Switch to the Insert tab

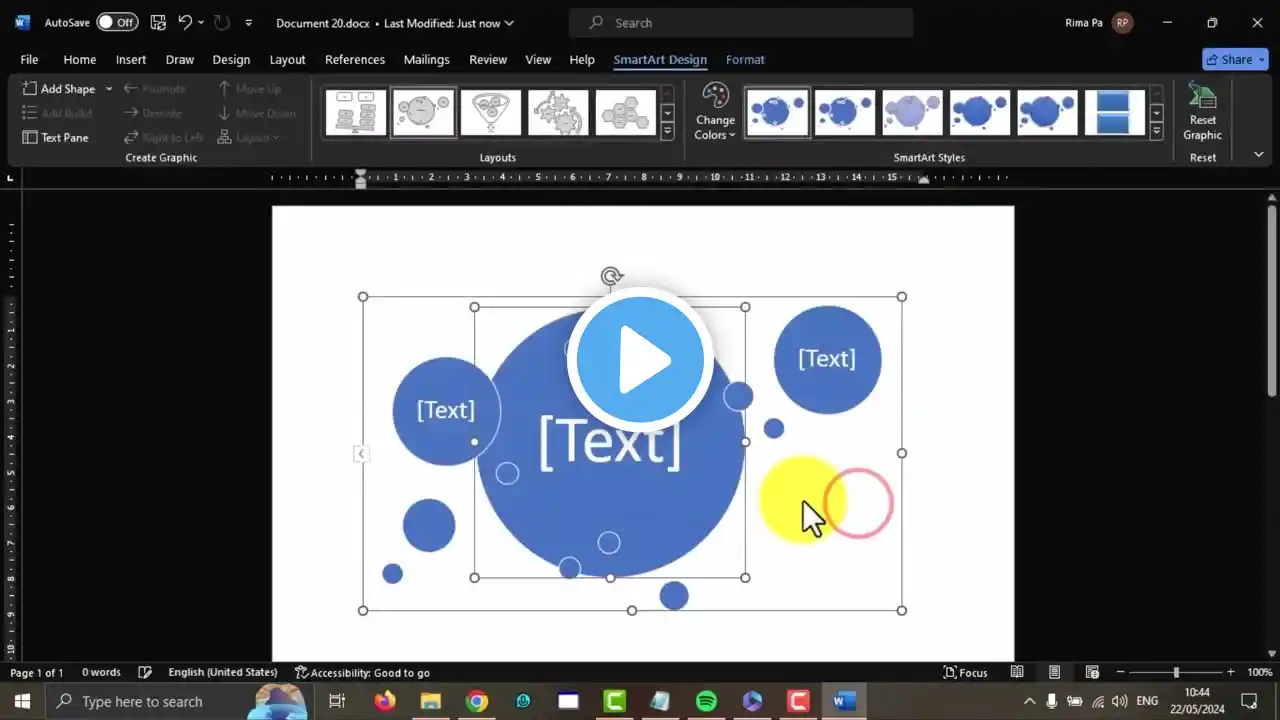131,60
